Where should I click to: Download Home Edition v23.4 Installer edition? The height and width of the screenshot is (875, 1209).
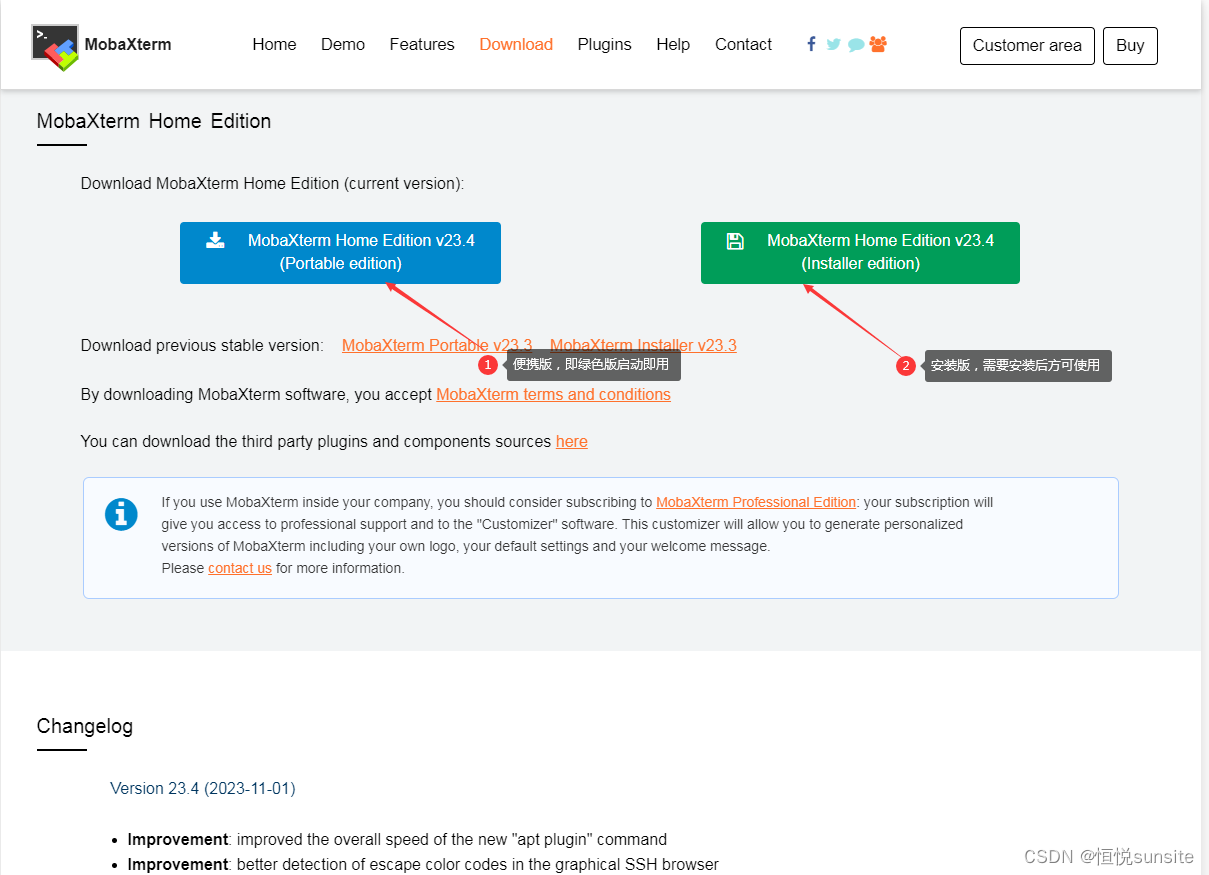click(860, 253)
